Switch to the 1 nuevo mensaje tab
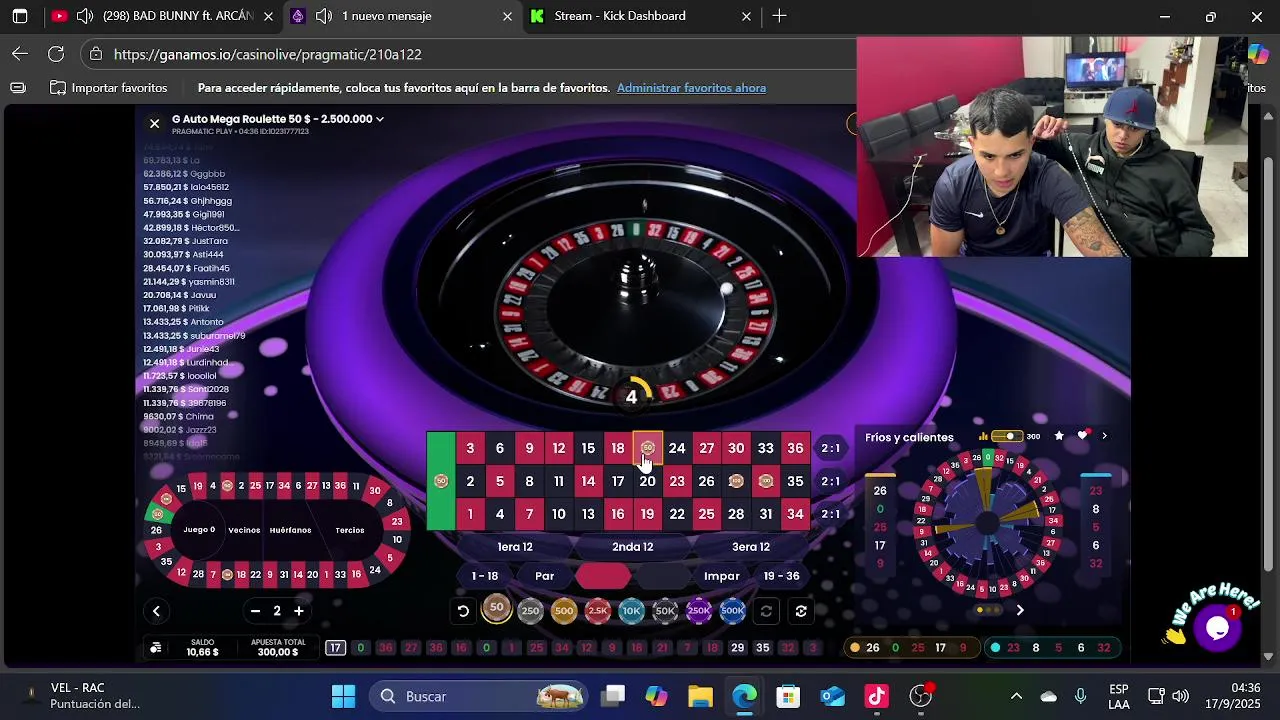Image resolution: width=1280 pixels, height=720 pixels. point(400,16)
